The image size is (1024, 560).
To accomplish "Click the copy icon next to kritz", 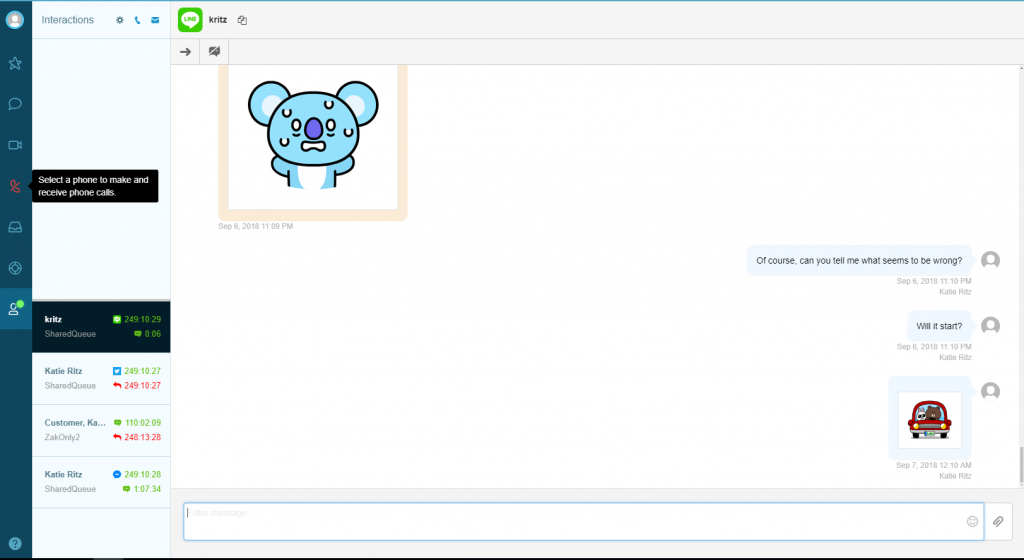I will click(x=242, y=20).
